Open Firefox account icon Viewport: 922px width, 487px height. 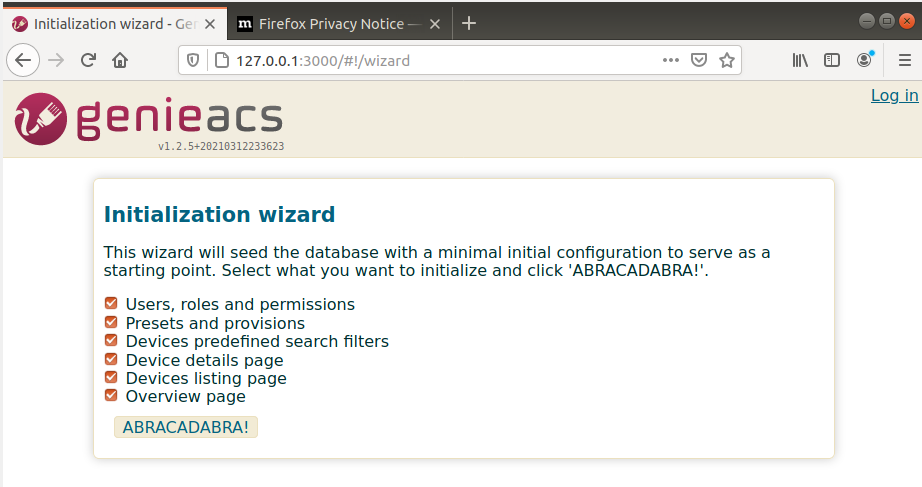coord(864,59)
